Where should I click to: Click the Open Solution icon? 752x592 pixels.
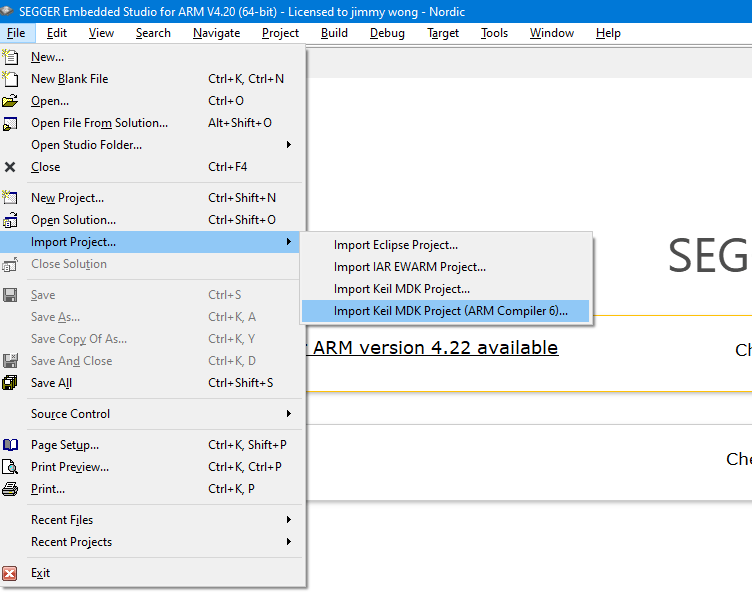click(11, 220)
